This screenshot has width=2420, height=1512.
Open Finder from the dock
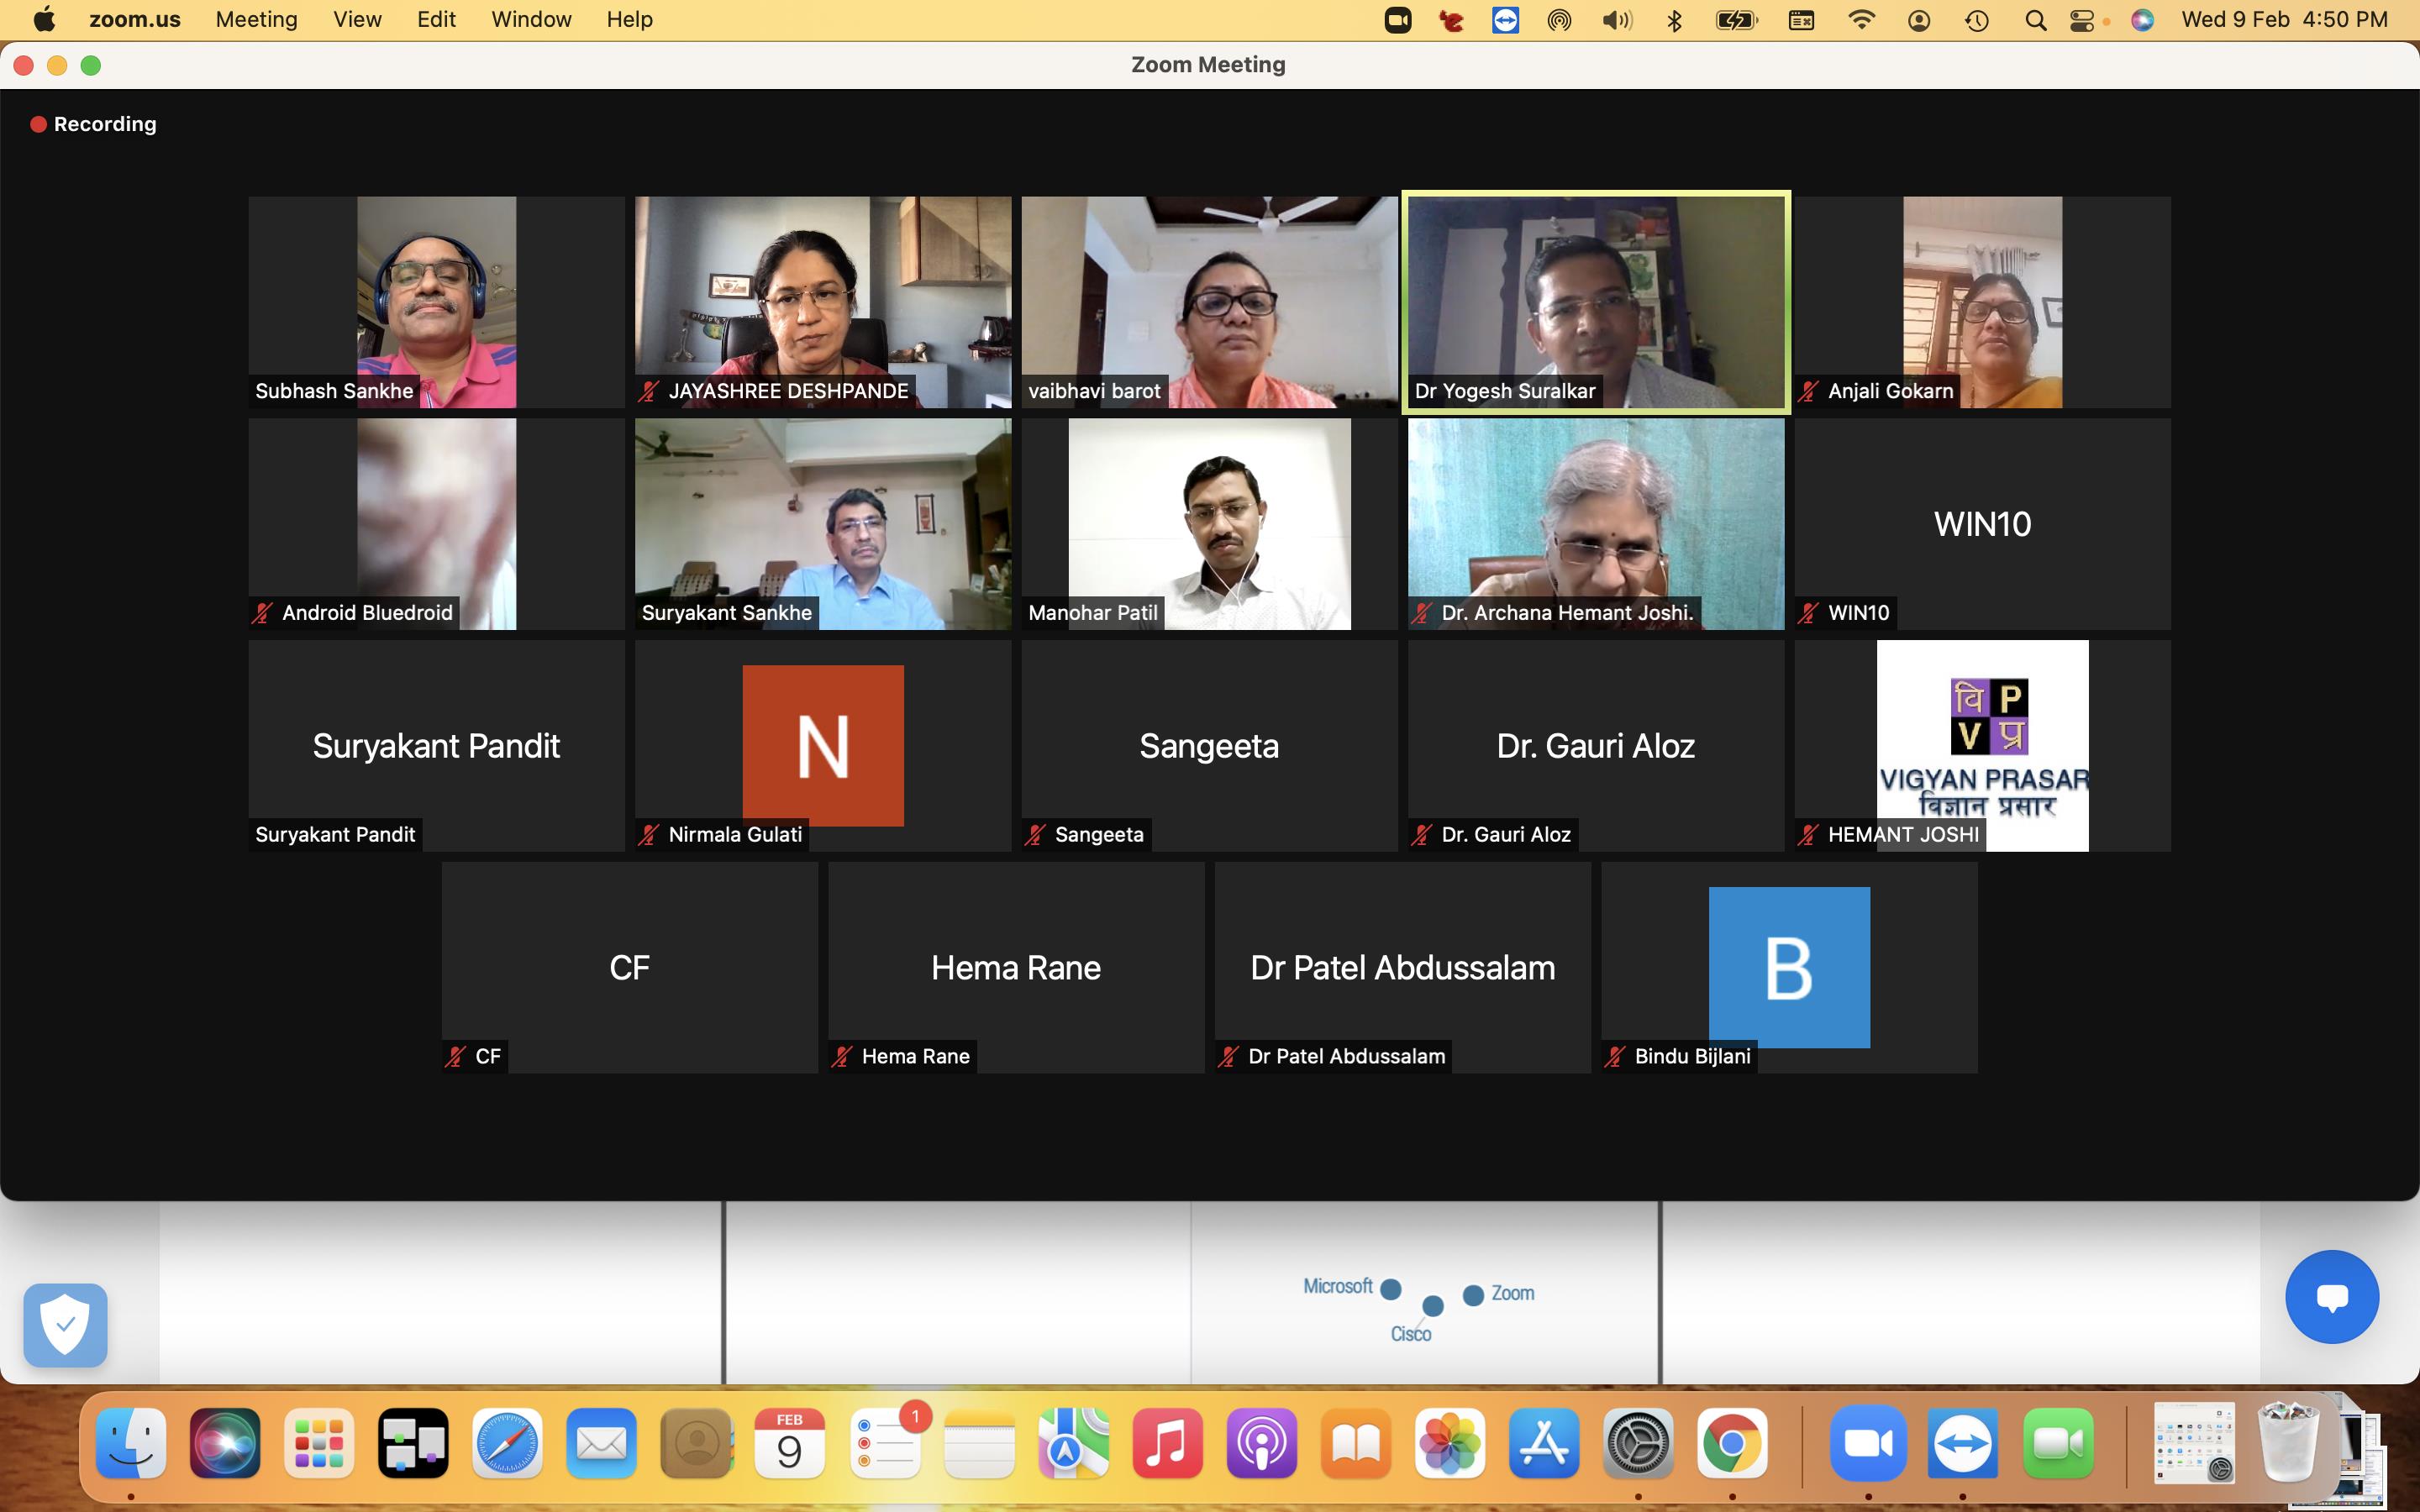coord(131,1443)
